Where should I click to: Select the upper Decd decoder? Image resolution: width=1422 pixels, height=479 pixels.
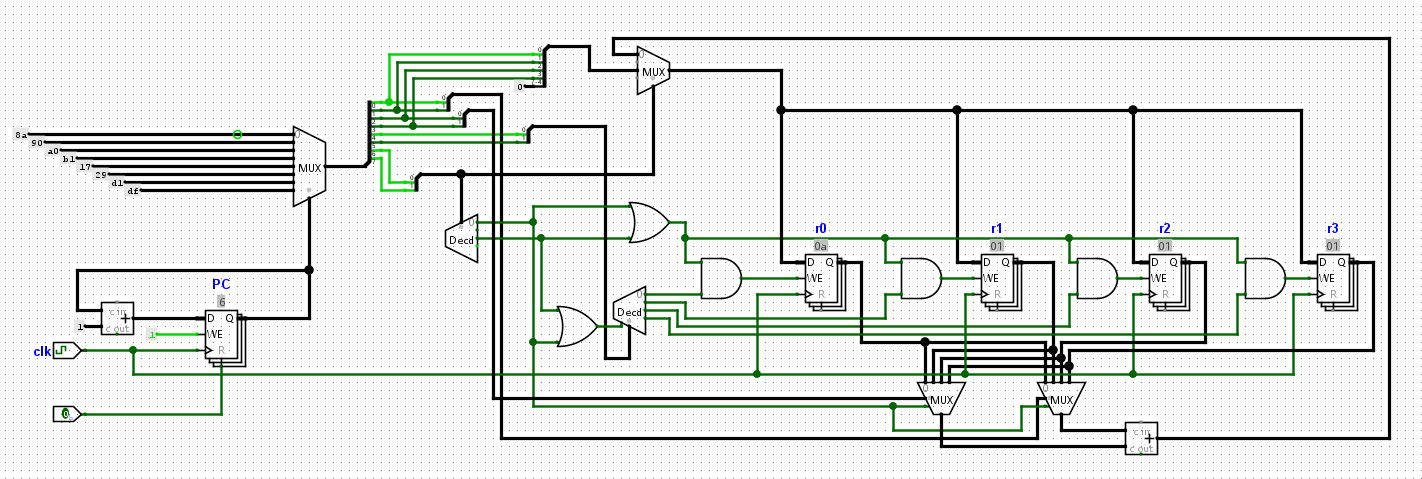coord(461,239)
